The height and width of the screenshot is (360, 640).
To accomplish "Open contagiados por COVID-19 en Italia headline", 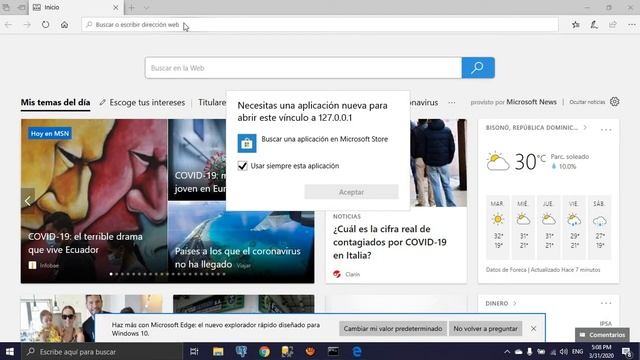I will tap(390, 242).
